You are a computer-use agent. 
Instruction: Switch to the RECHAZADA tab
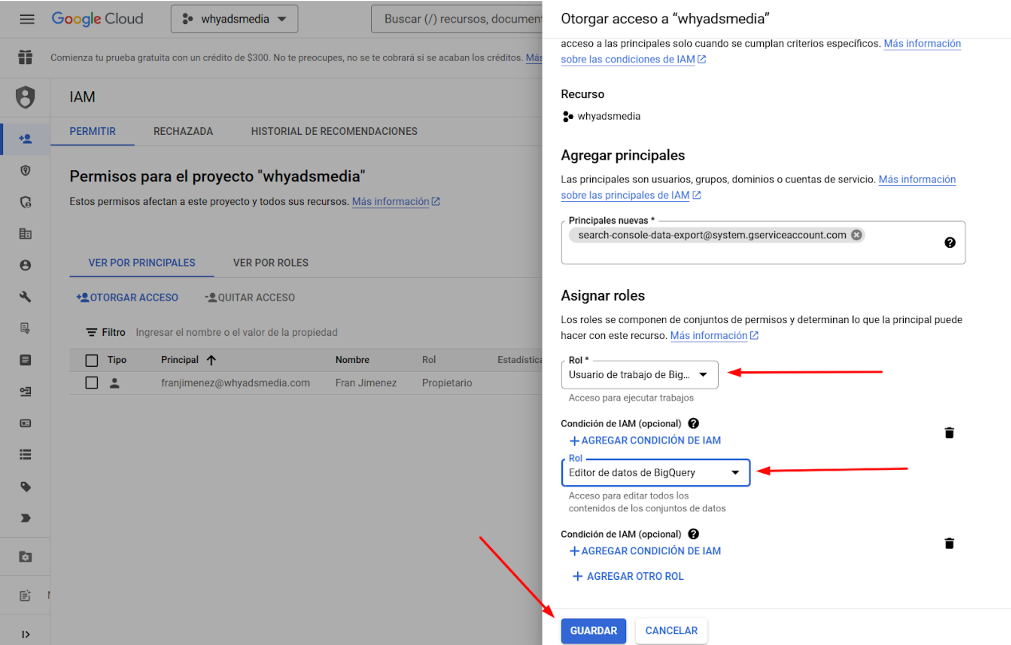(183, 132)
